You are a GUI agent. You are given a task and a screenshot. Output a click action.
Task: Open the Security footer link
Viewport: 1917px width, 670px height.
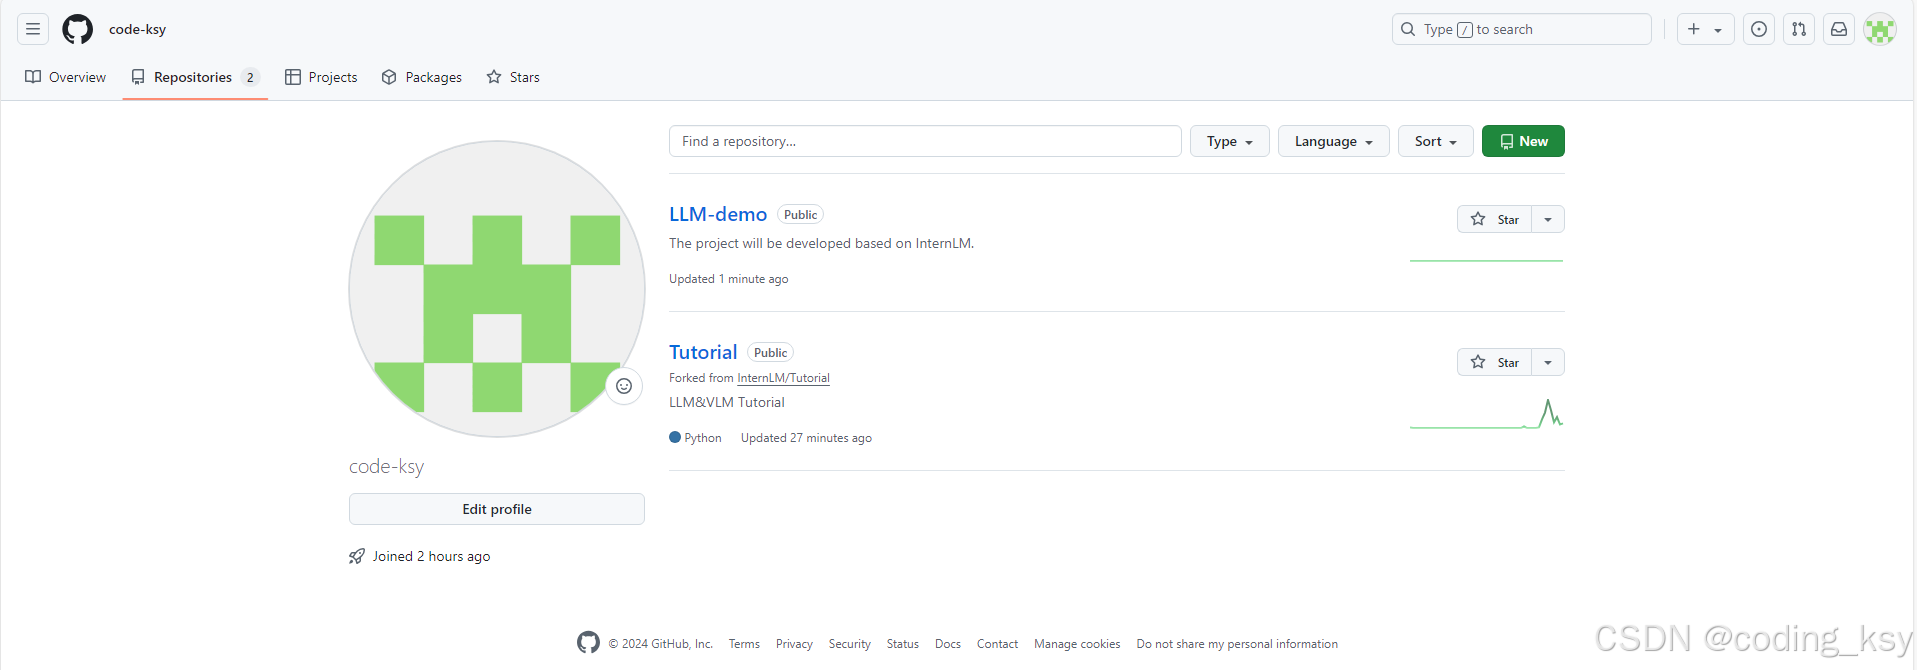coord(849,644)
